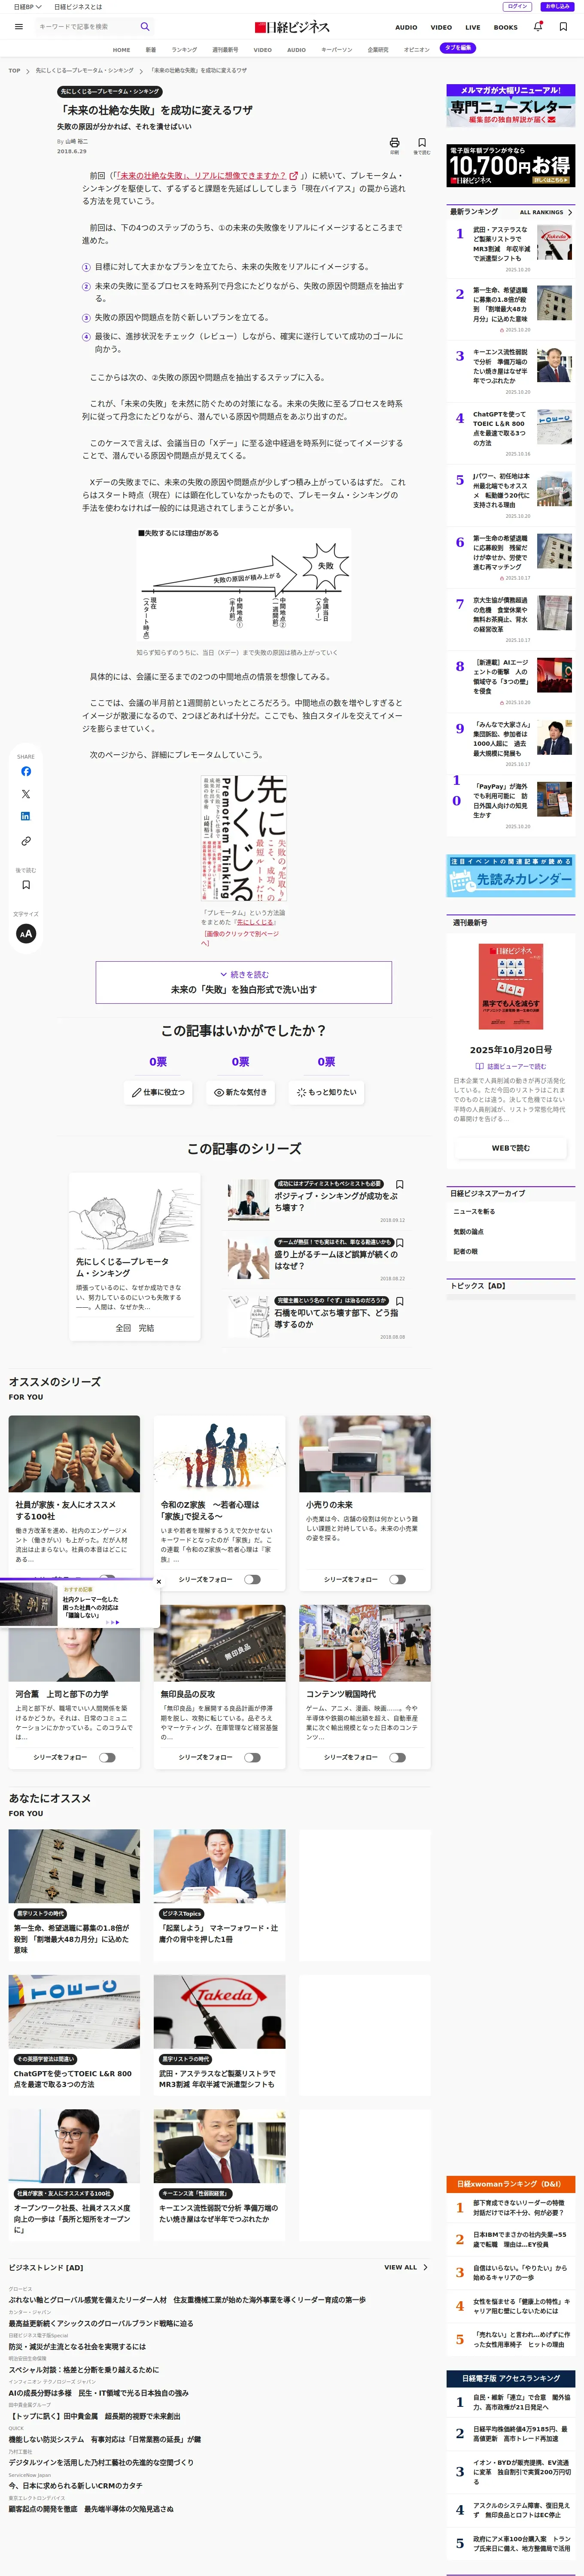Open the notifications bell icon
Image resolution: width=584 pixels, height=2576 pixels.
point(537,27)
